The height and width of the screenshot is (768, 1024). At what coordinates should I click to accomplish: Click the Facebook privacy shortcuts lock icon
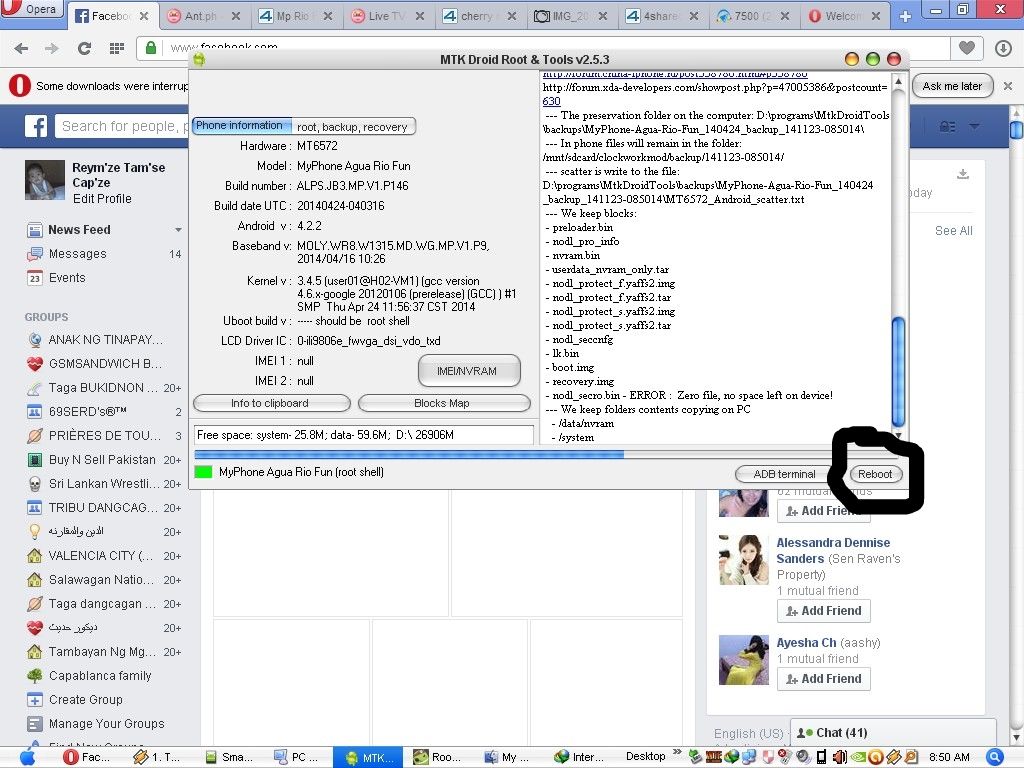coord(946,126)
